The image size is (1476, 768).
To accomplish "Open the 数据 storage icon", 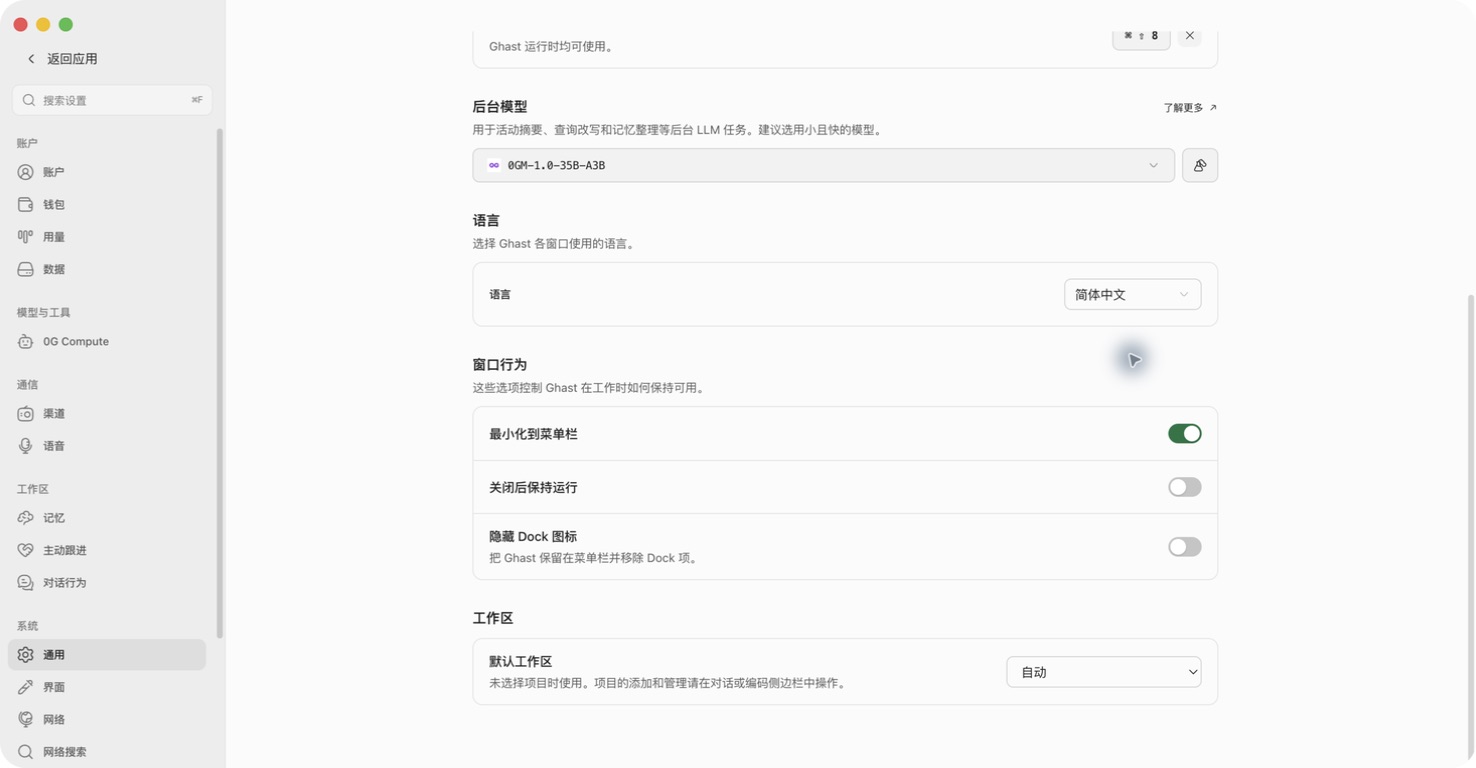I will click(x=26, y=269).
